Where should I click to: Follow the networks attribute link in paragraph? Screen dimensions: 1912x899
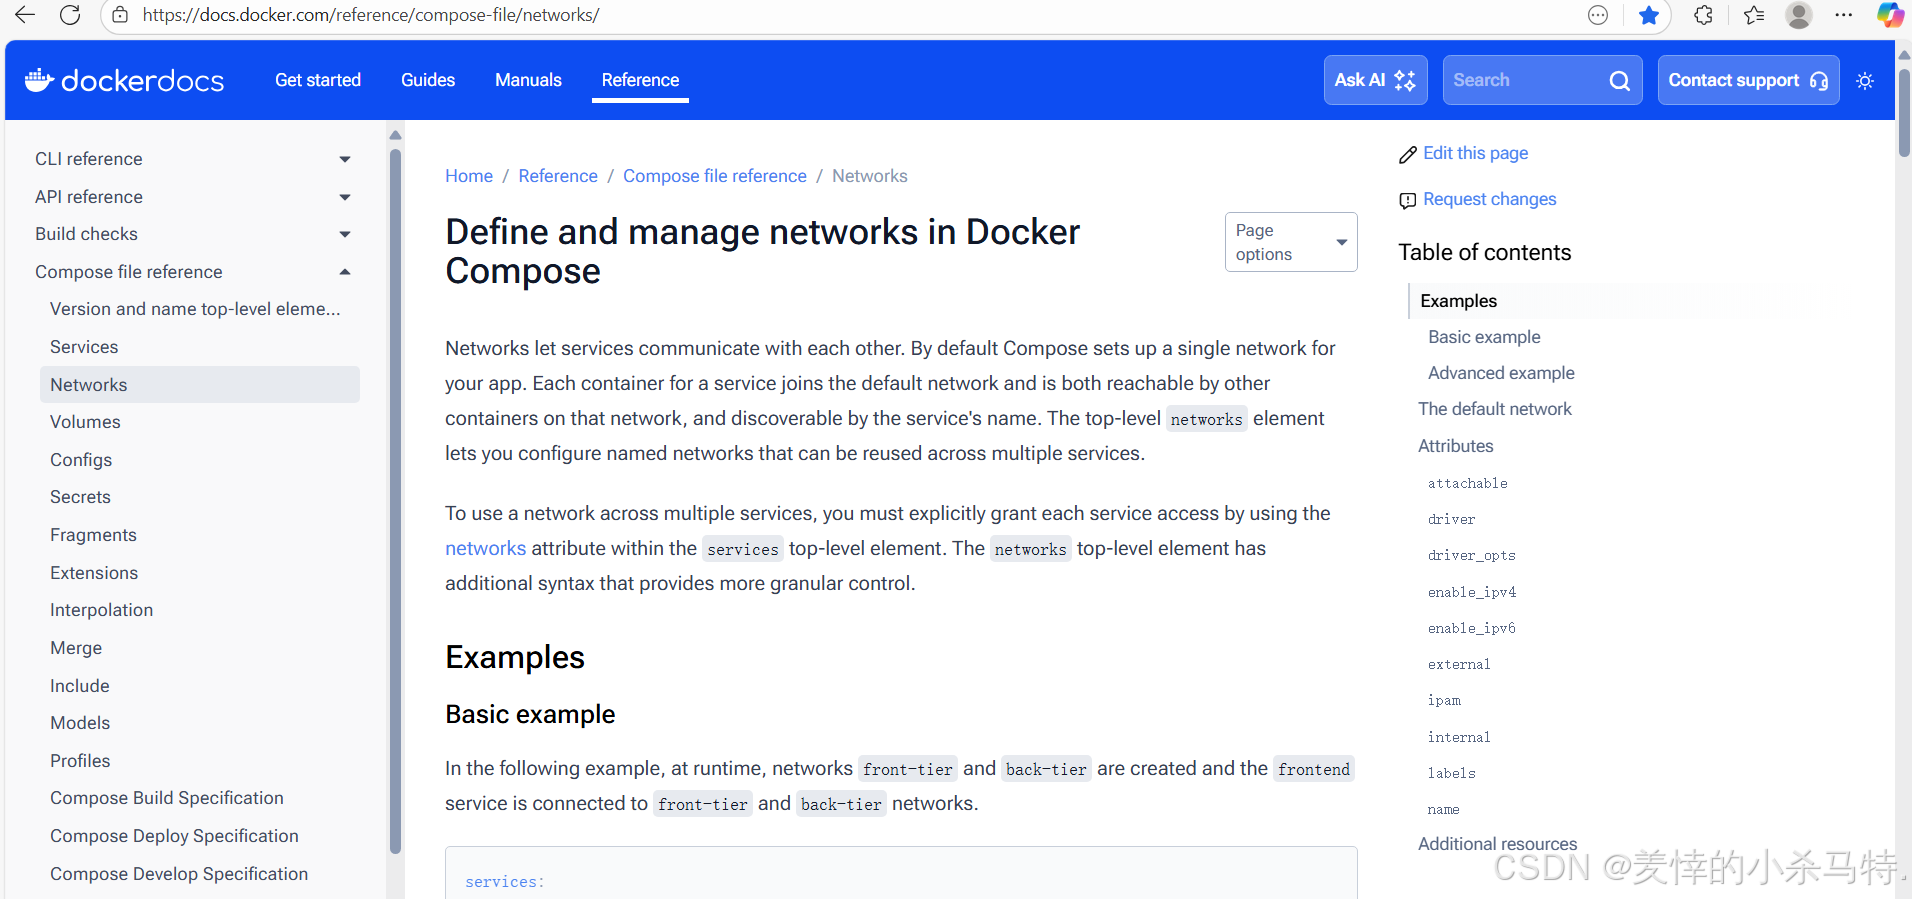[x=485, y=548]
